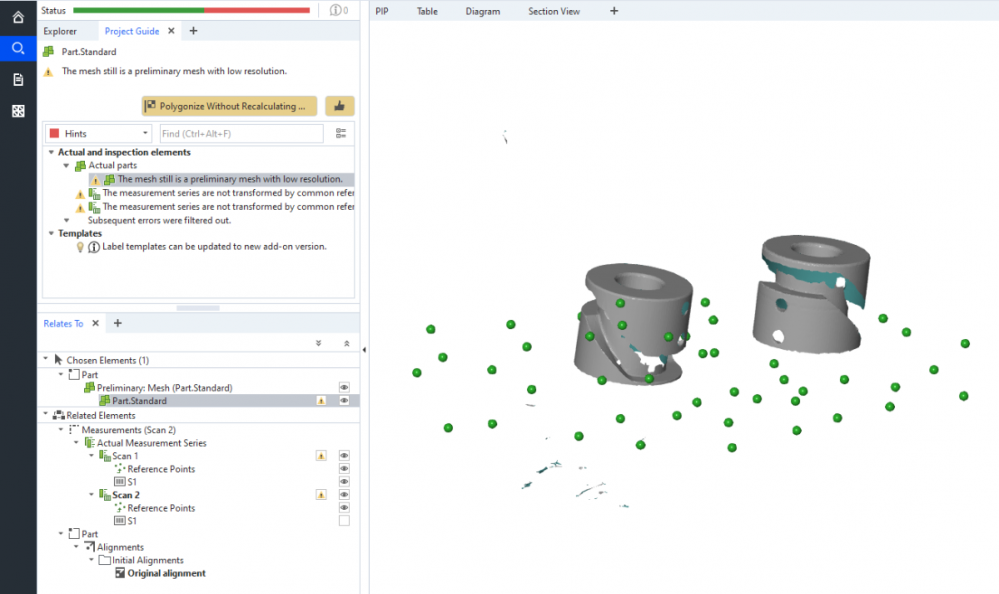The image size is (999, 594).
Task: Open the Home icon in sidebar
Action: 18,17
